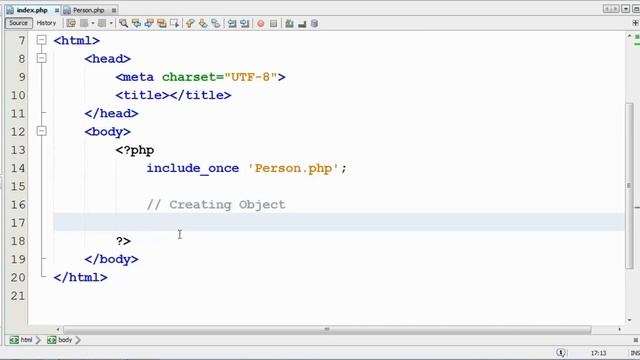Open the Forward navigation dropdown arrow
Viewport: 640px width, 360px height.
(x=111, y=23)
